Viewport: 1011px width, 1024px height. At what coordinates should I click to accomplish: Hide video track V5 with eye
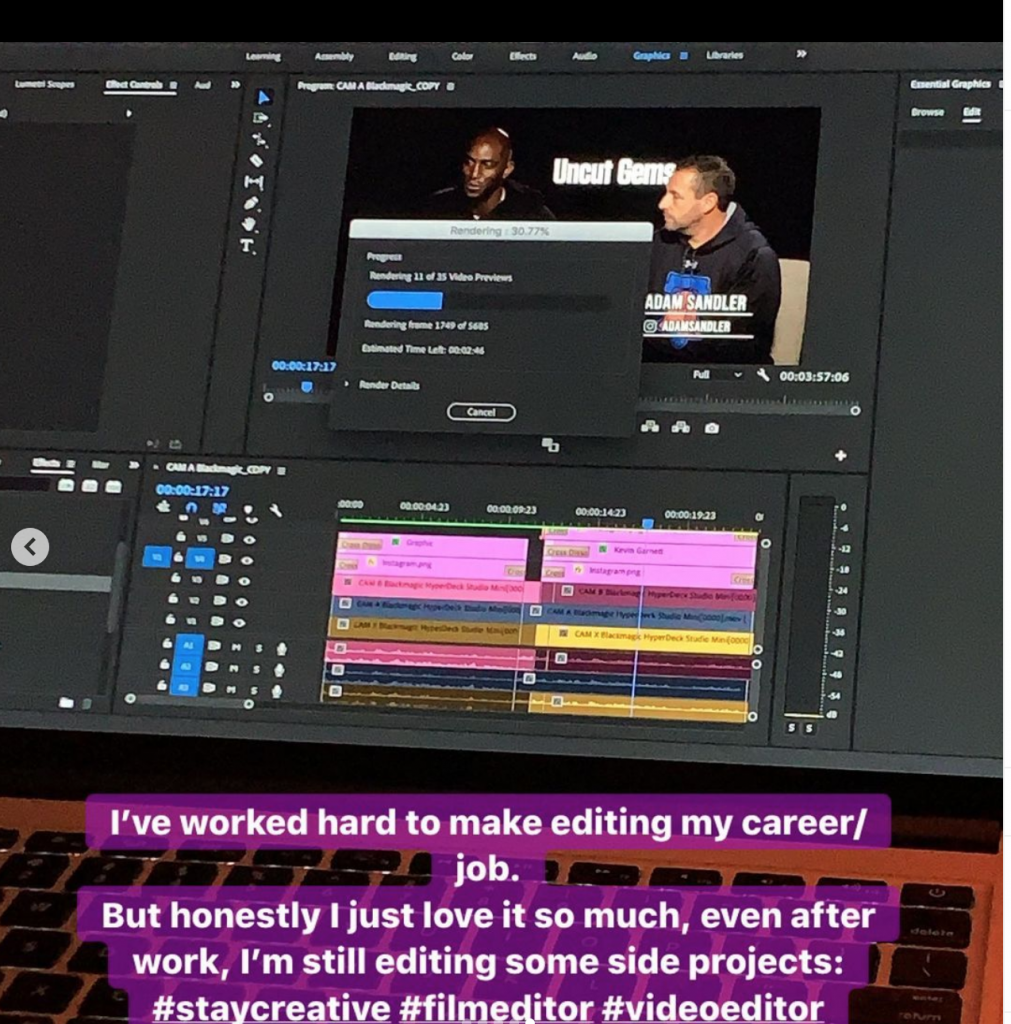pos(249,540)
